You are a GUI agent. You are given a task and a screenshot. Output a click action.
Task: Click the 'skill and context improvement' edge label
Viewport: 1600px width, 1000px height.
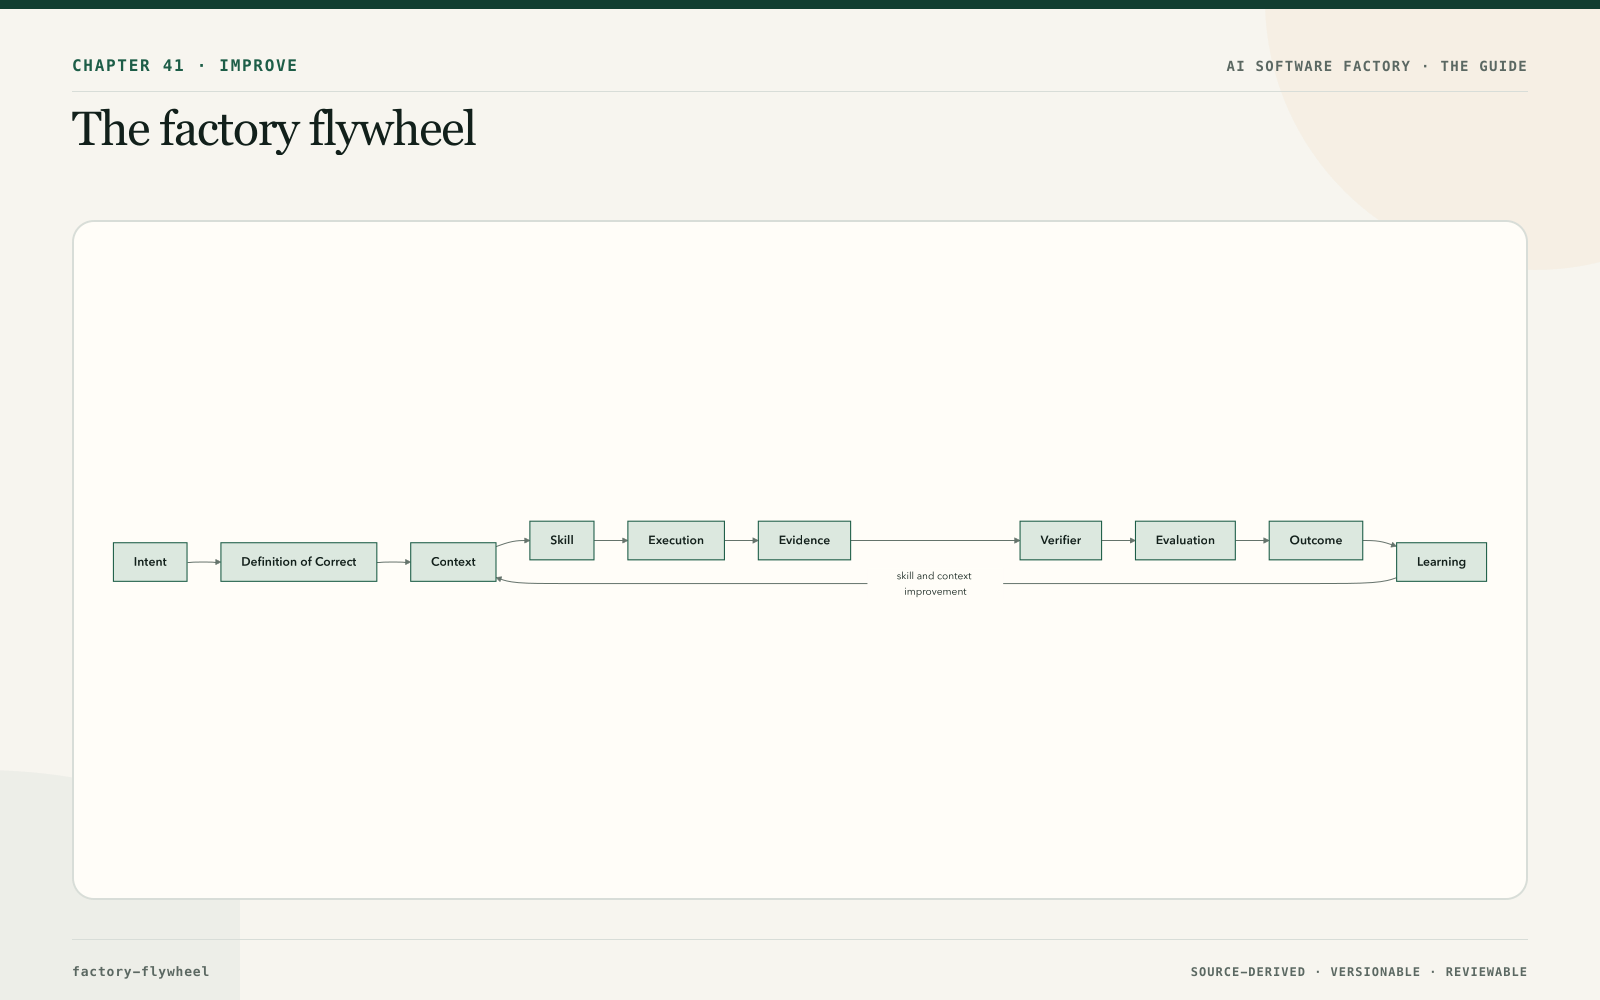pyautogui.click(x=935, y=584)
